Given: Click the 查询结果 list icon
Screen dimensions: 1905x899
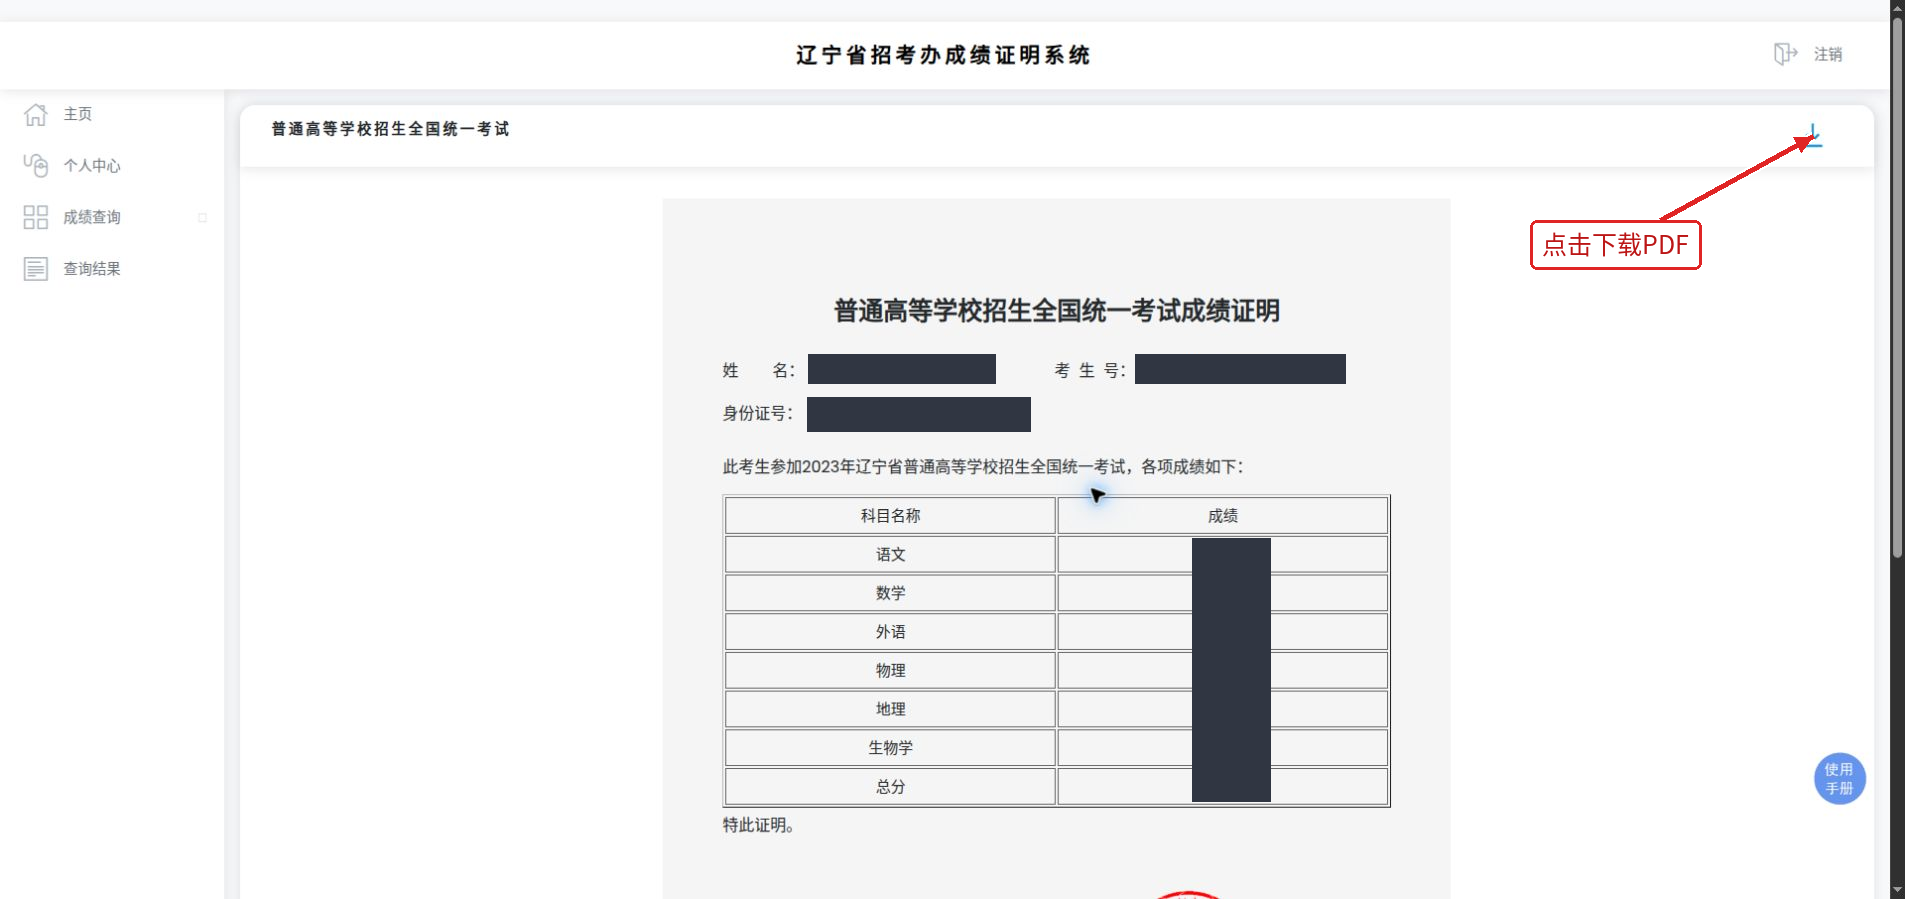Looking at the screenshot, I should (x=36, y=268).
